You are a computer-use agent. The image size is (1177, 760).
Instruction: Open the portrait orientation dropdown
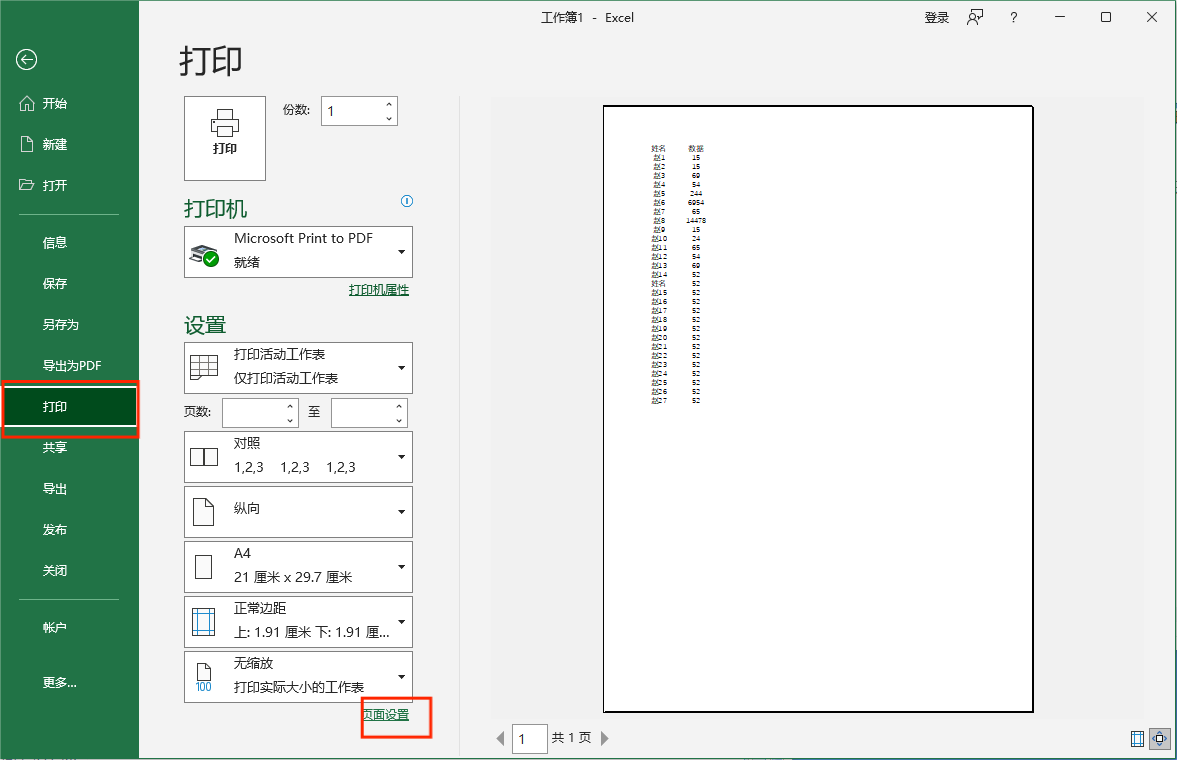point(298,512)
